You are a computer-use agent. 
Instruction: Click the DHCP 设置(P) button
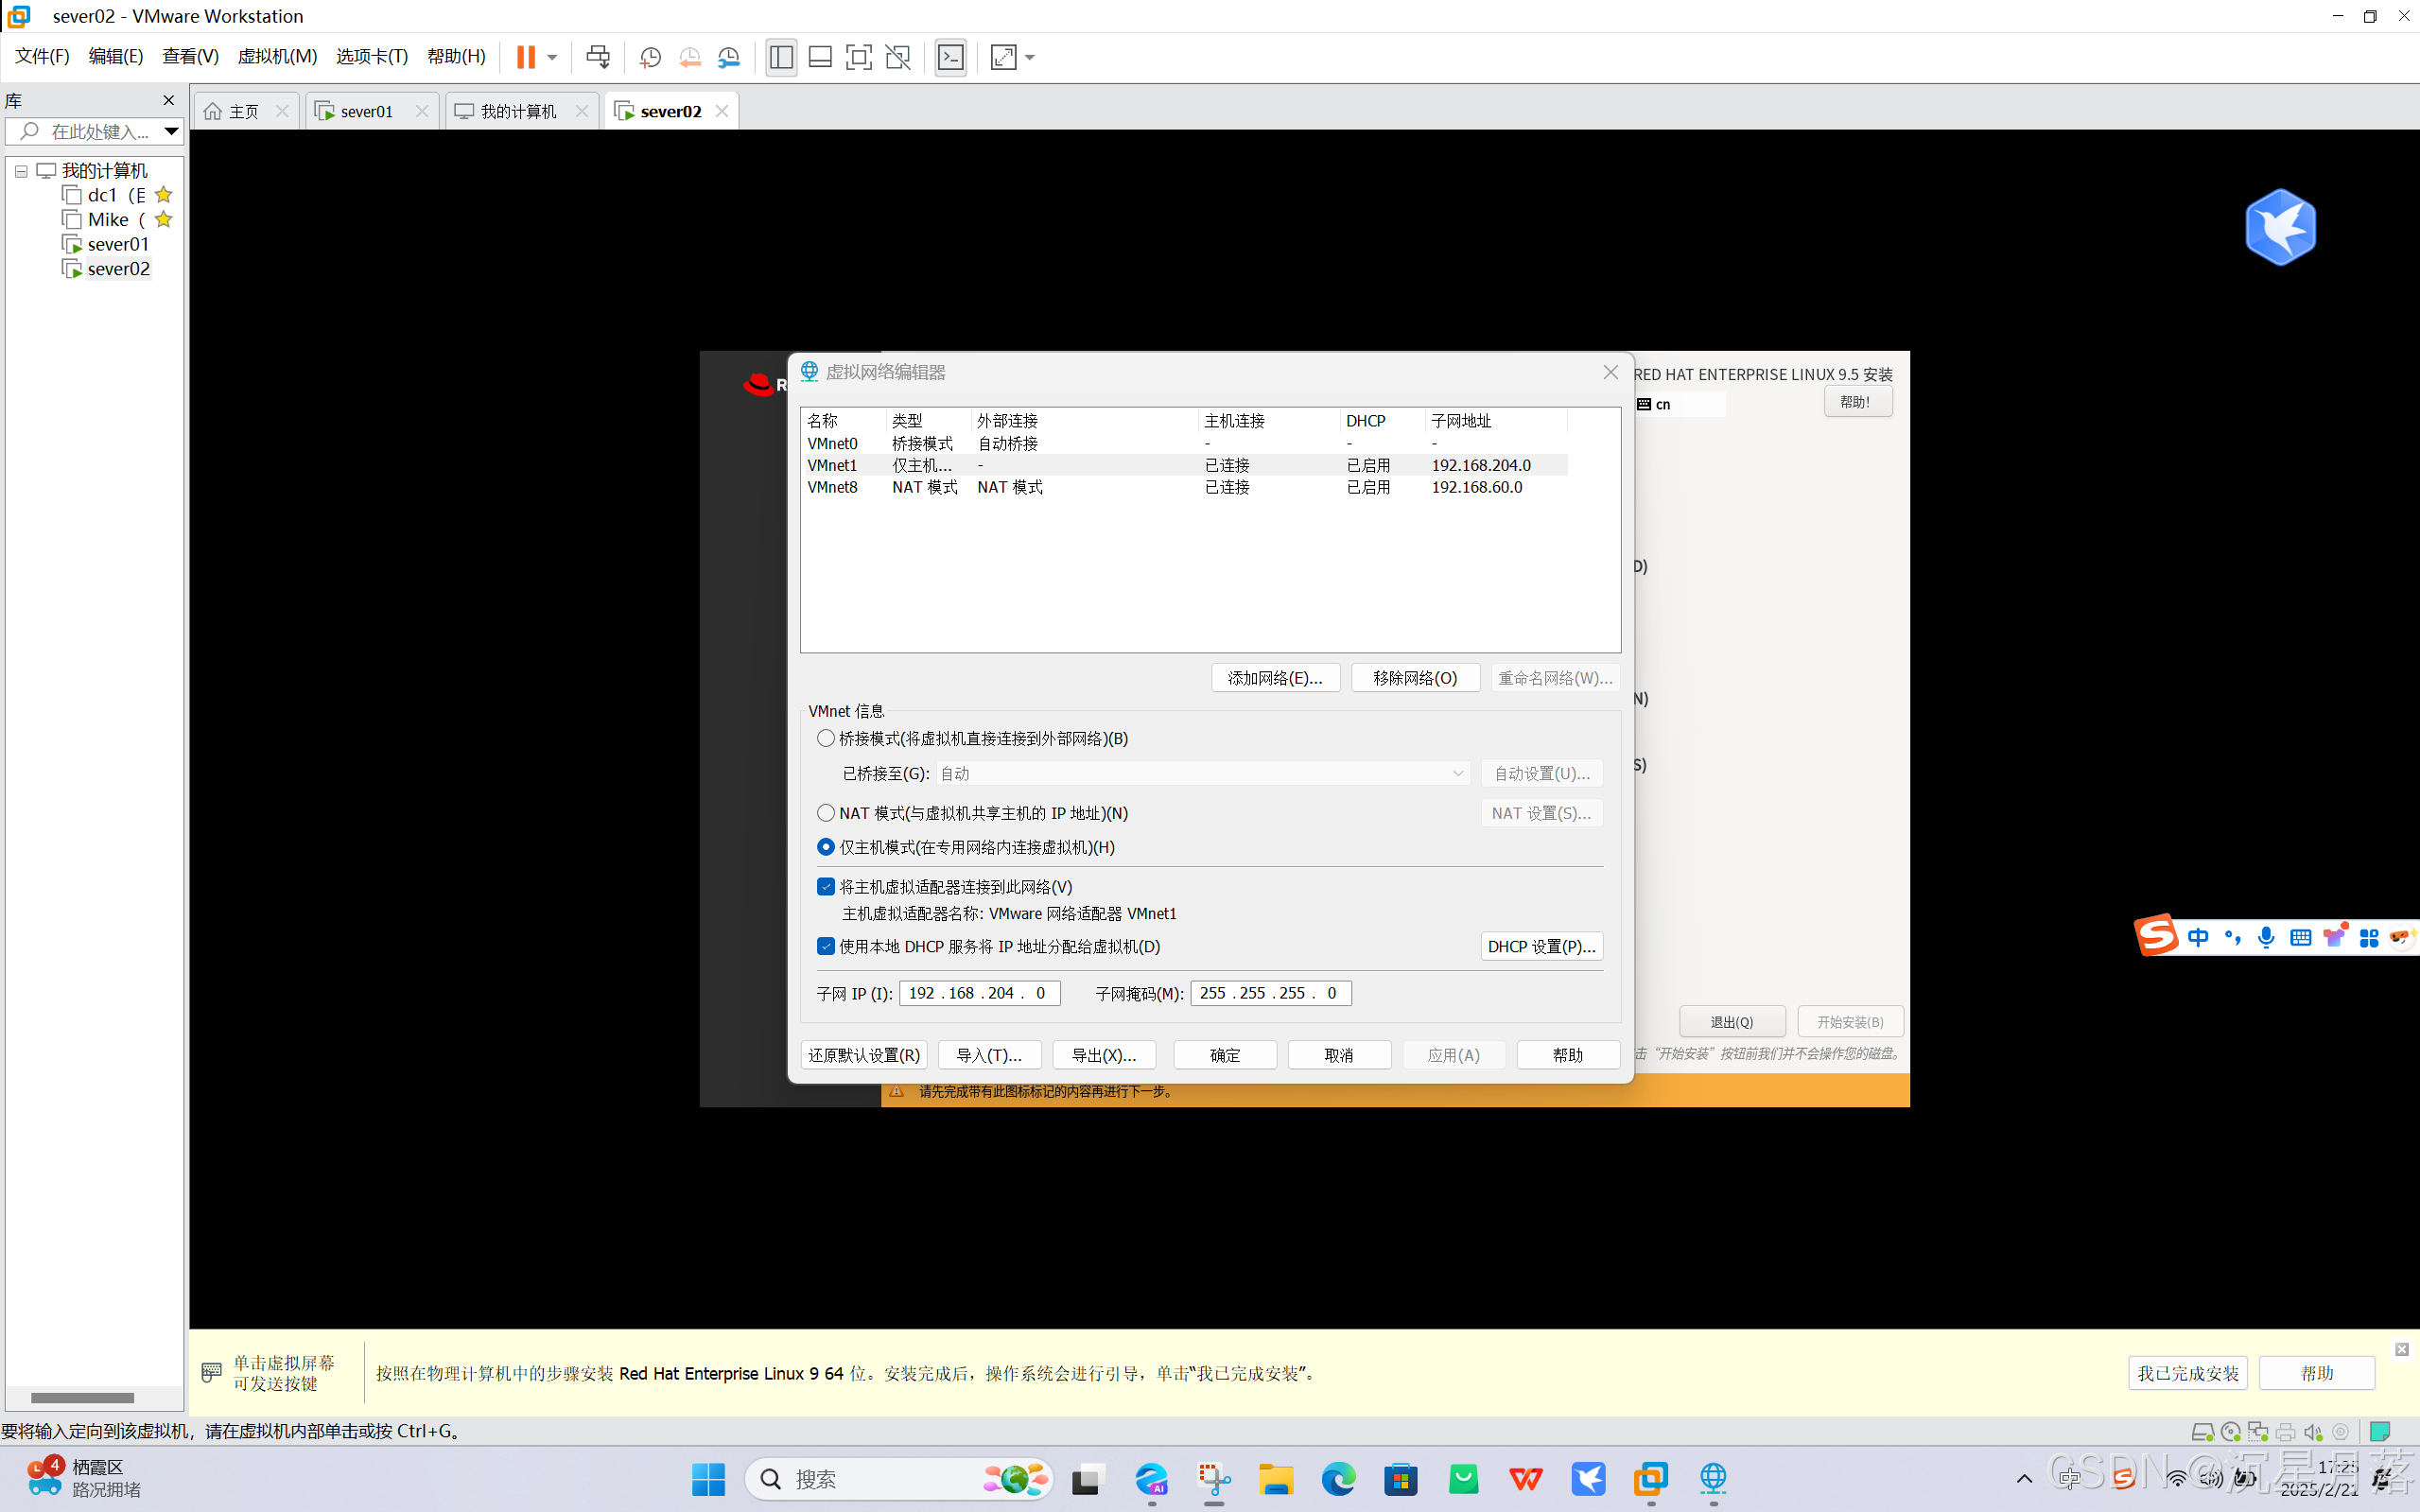click(x=1541, y=946)
